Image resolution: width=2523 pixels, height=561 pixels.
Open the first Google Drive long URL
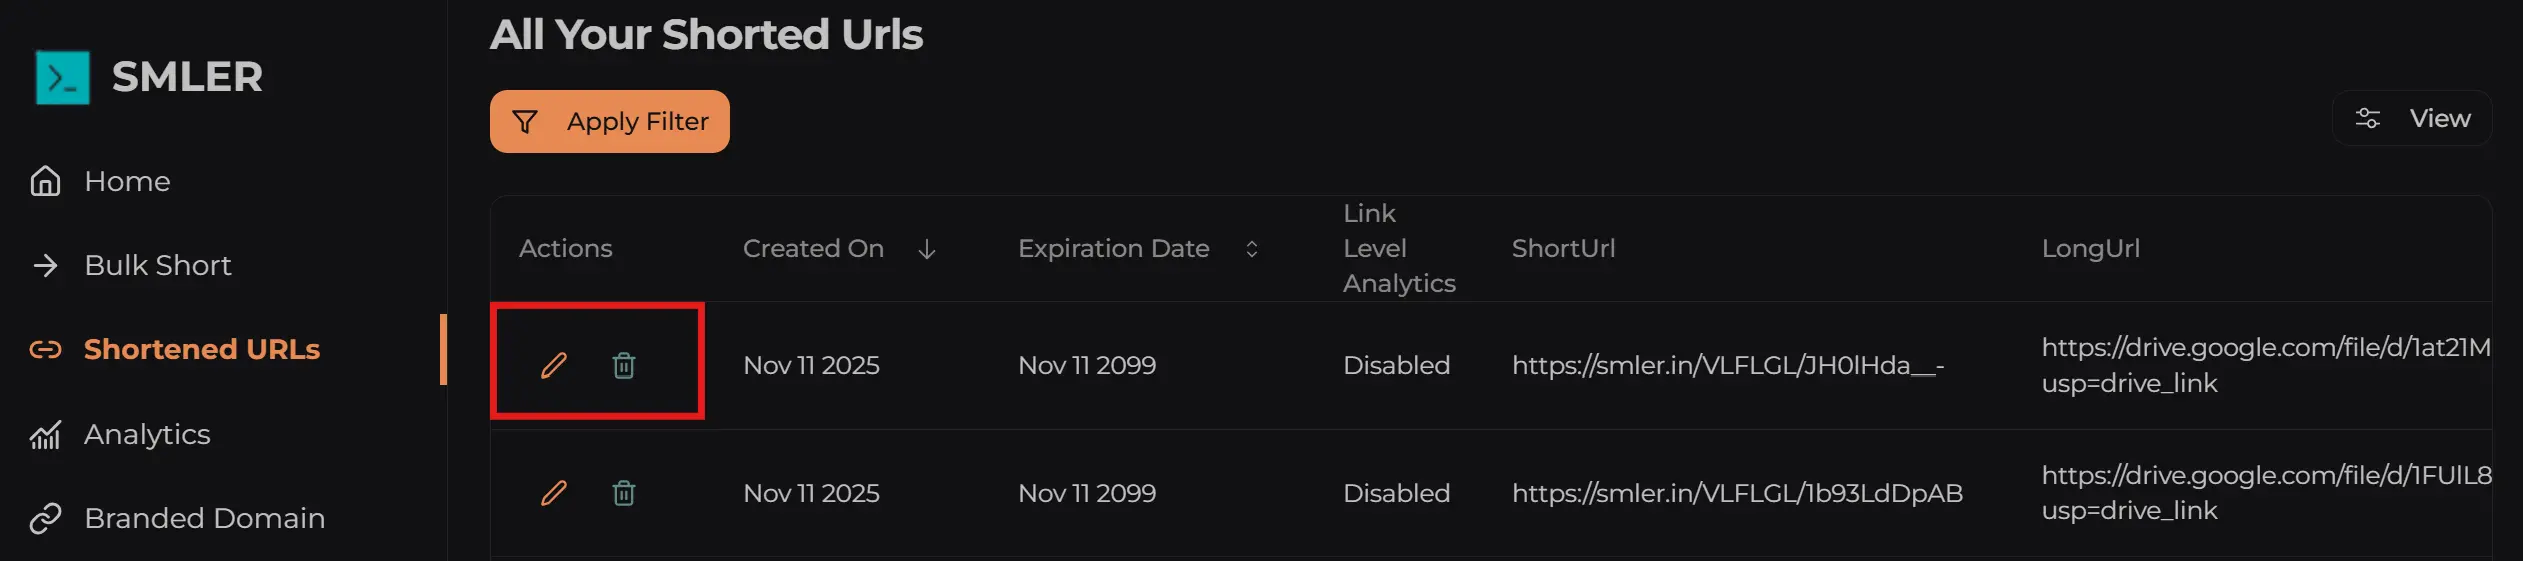[x=2265, y=348]
